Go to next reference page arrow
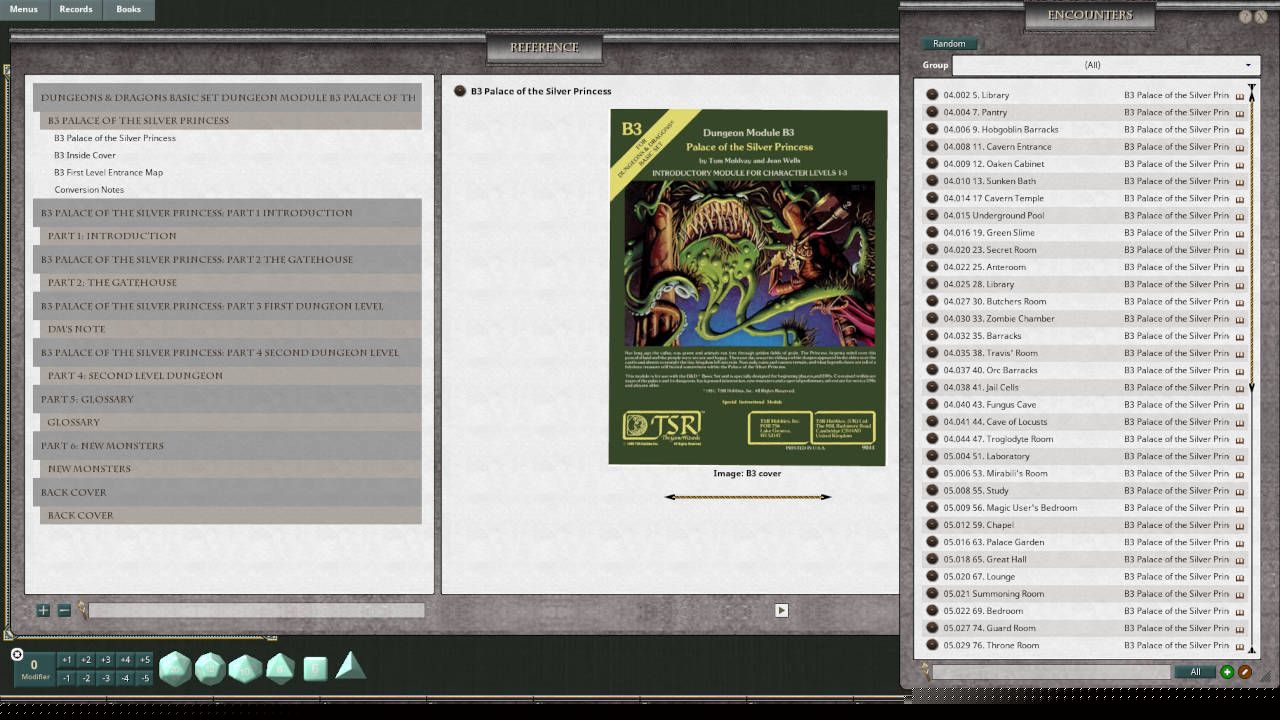The height and width of the screenshot is (720, 1280). click(x=781, y=610)
